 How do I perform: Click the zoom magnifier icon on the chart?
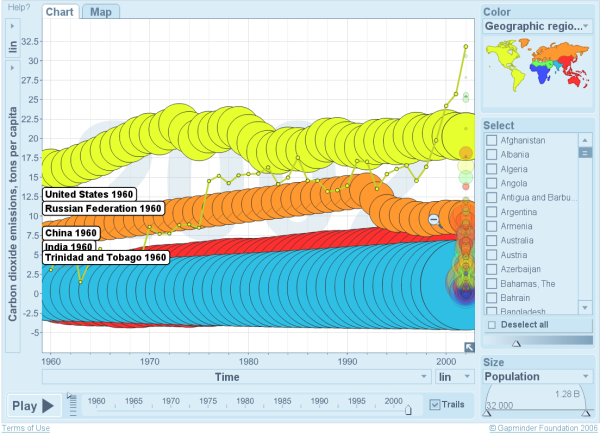click(x=434, y=219)
